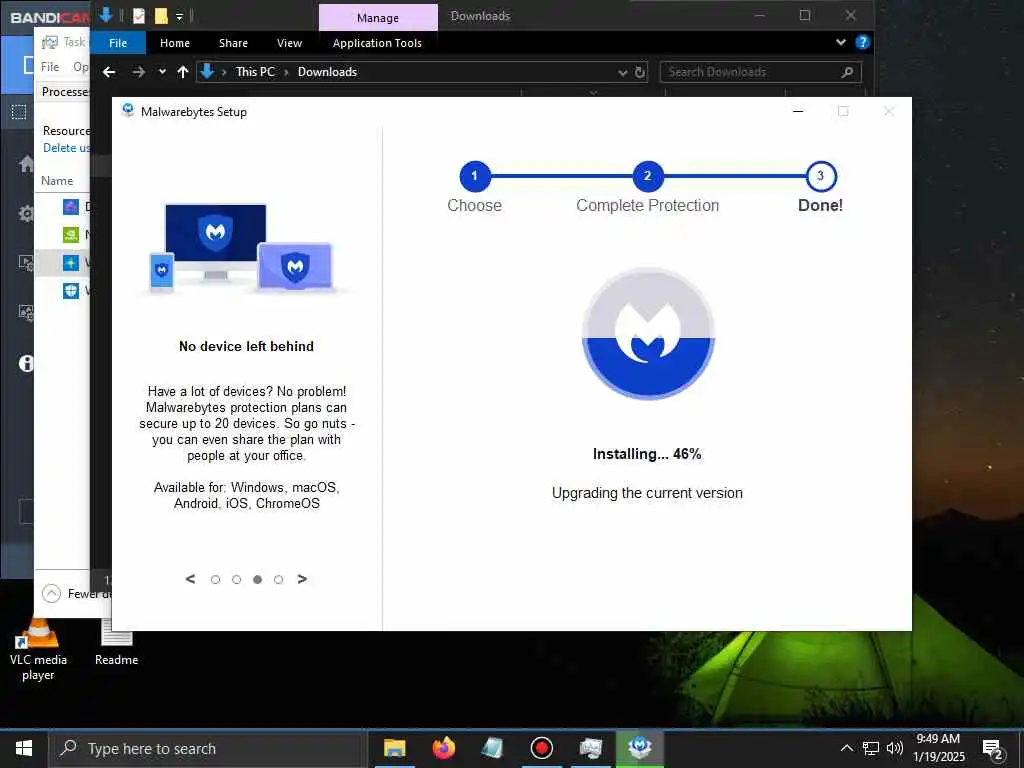Open Bandicam recorder taskbar icon
This screenshot has width=1024, height=768.
(x=541, y=748)
